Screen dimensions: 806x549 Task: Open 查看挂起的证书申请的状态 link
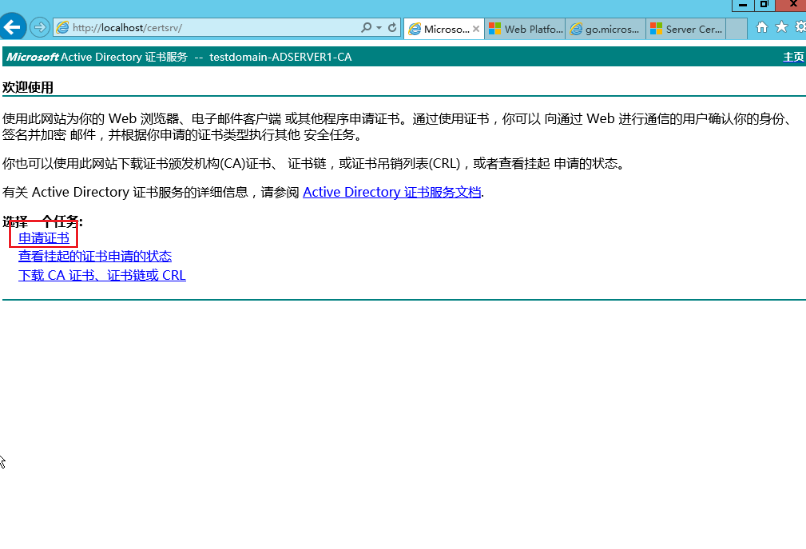click(x=95, y=256)
